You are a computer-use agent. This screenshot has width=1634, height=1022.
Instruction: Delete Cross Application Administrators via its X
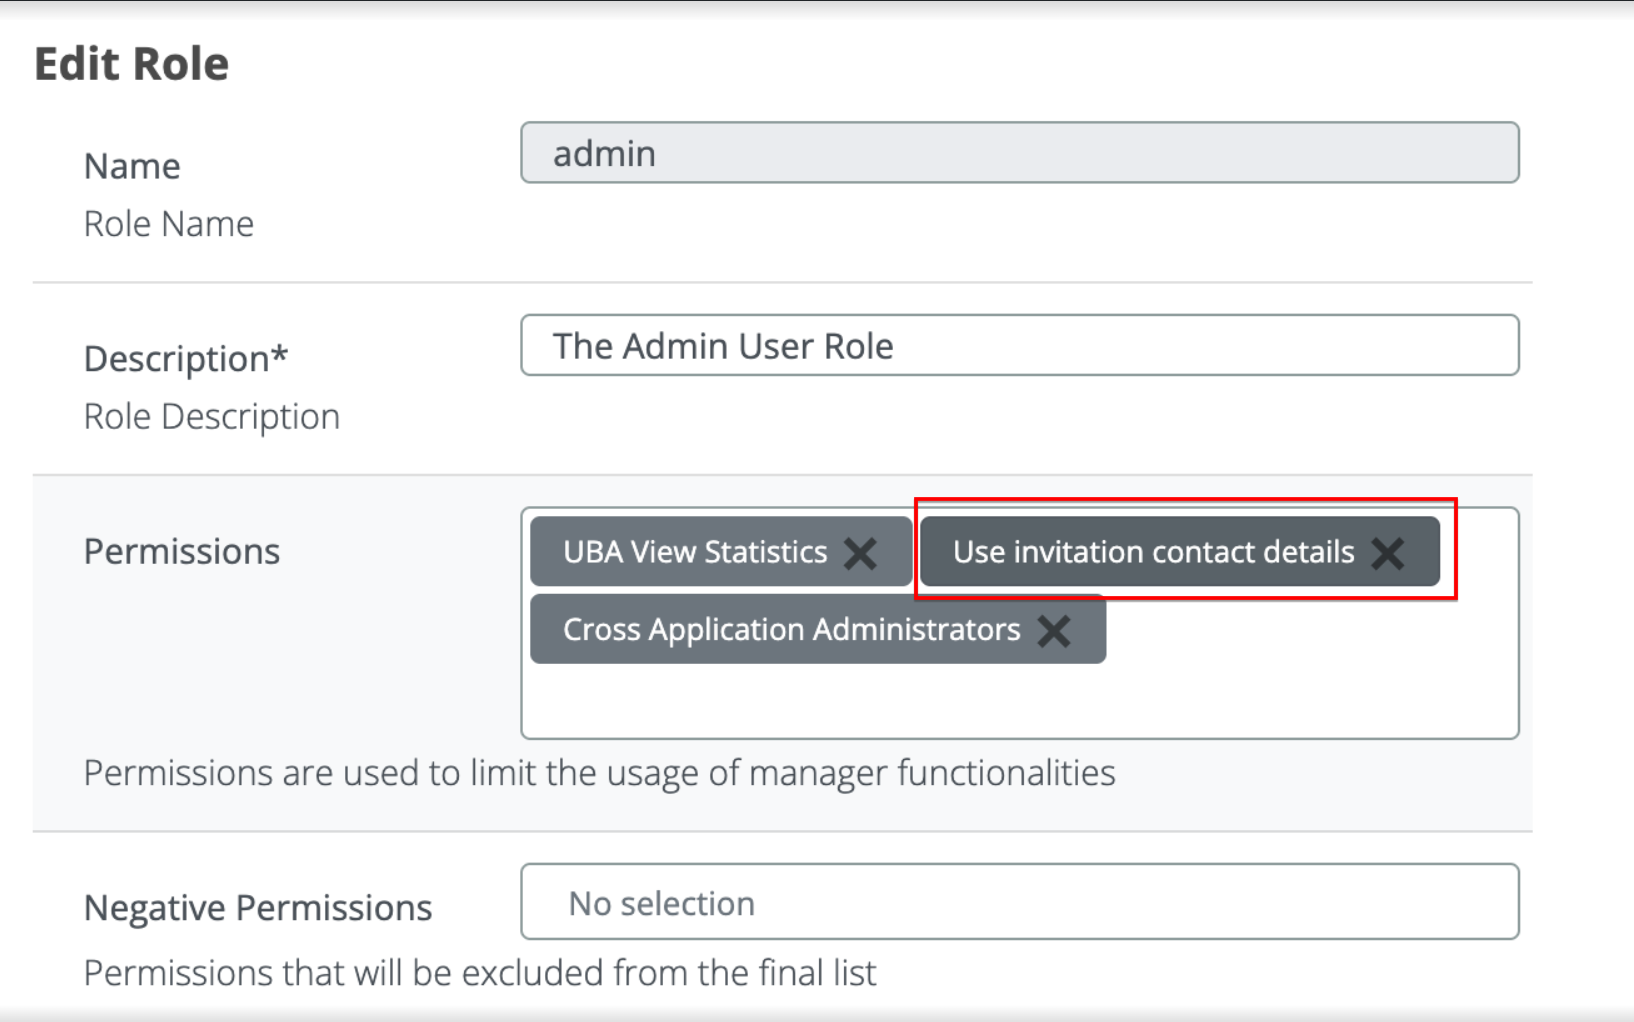[x=1054, y=631]
